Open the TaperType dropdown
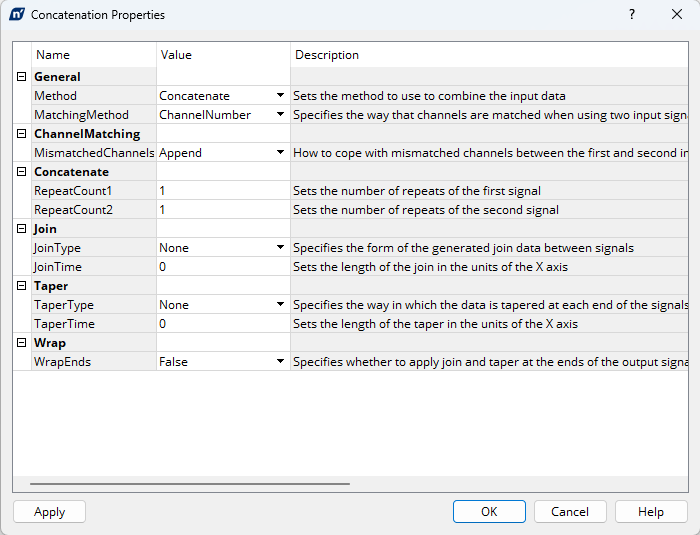The width and height of the screenshot is (700, 535). [281, 305]
